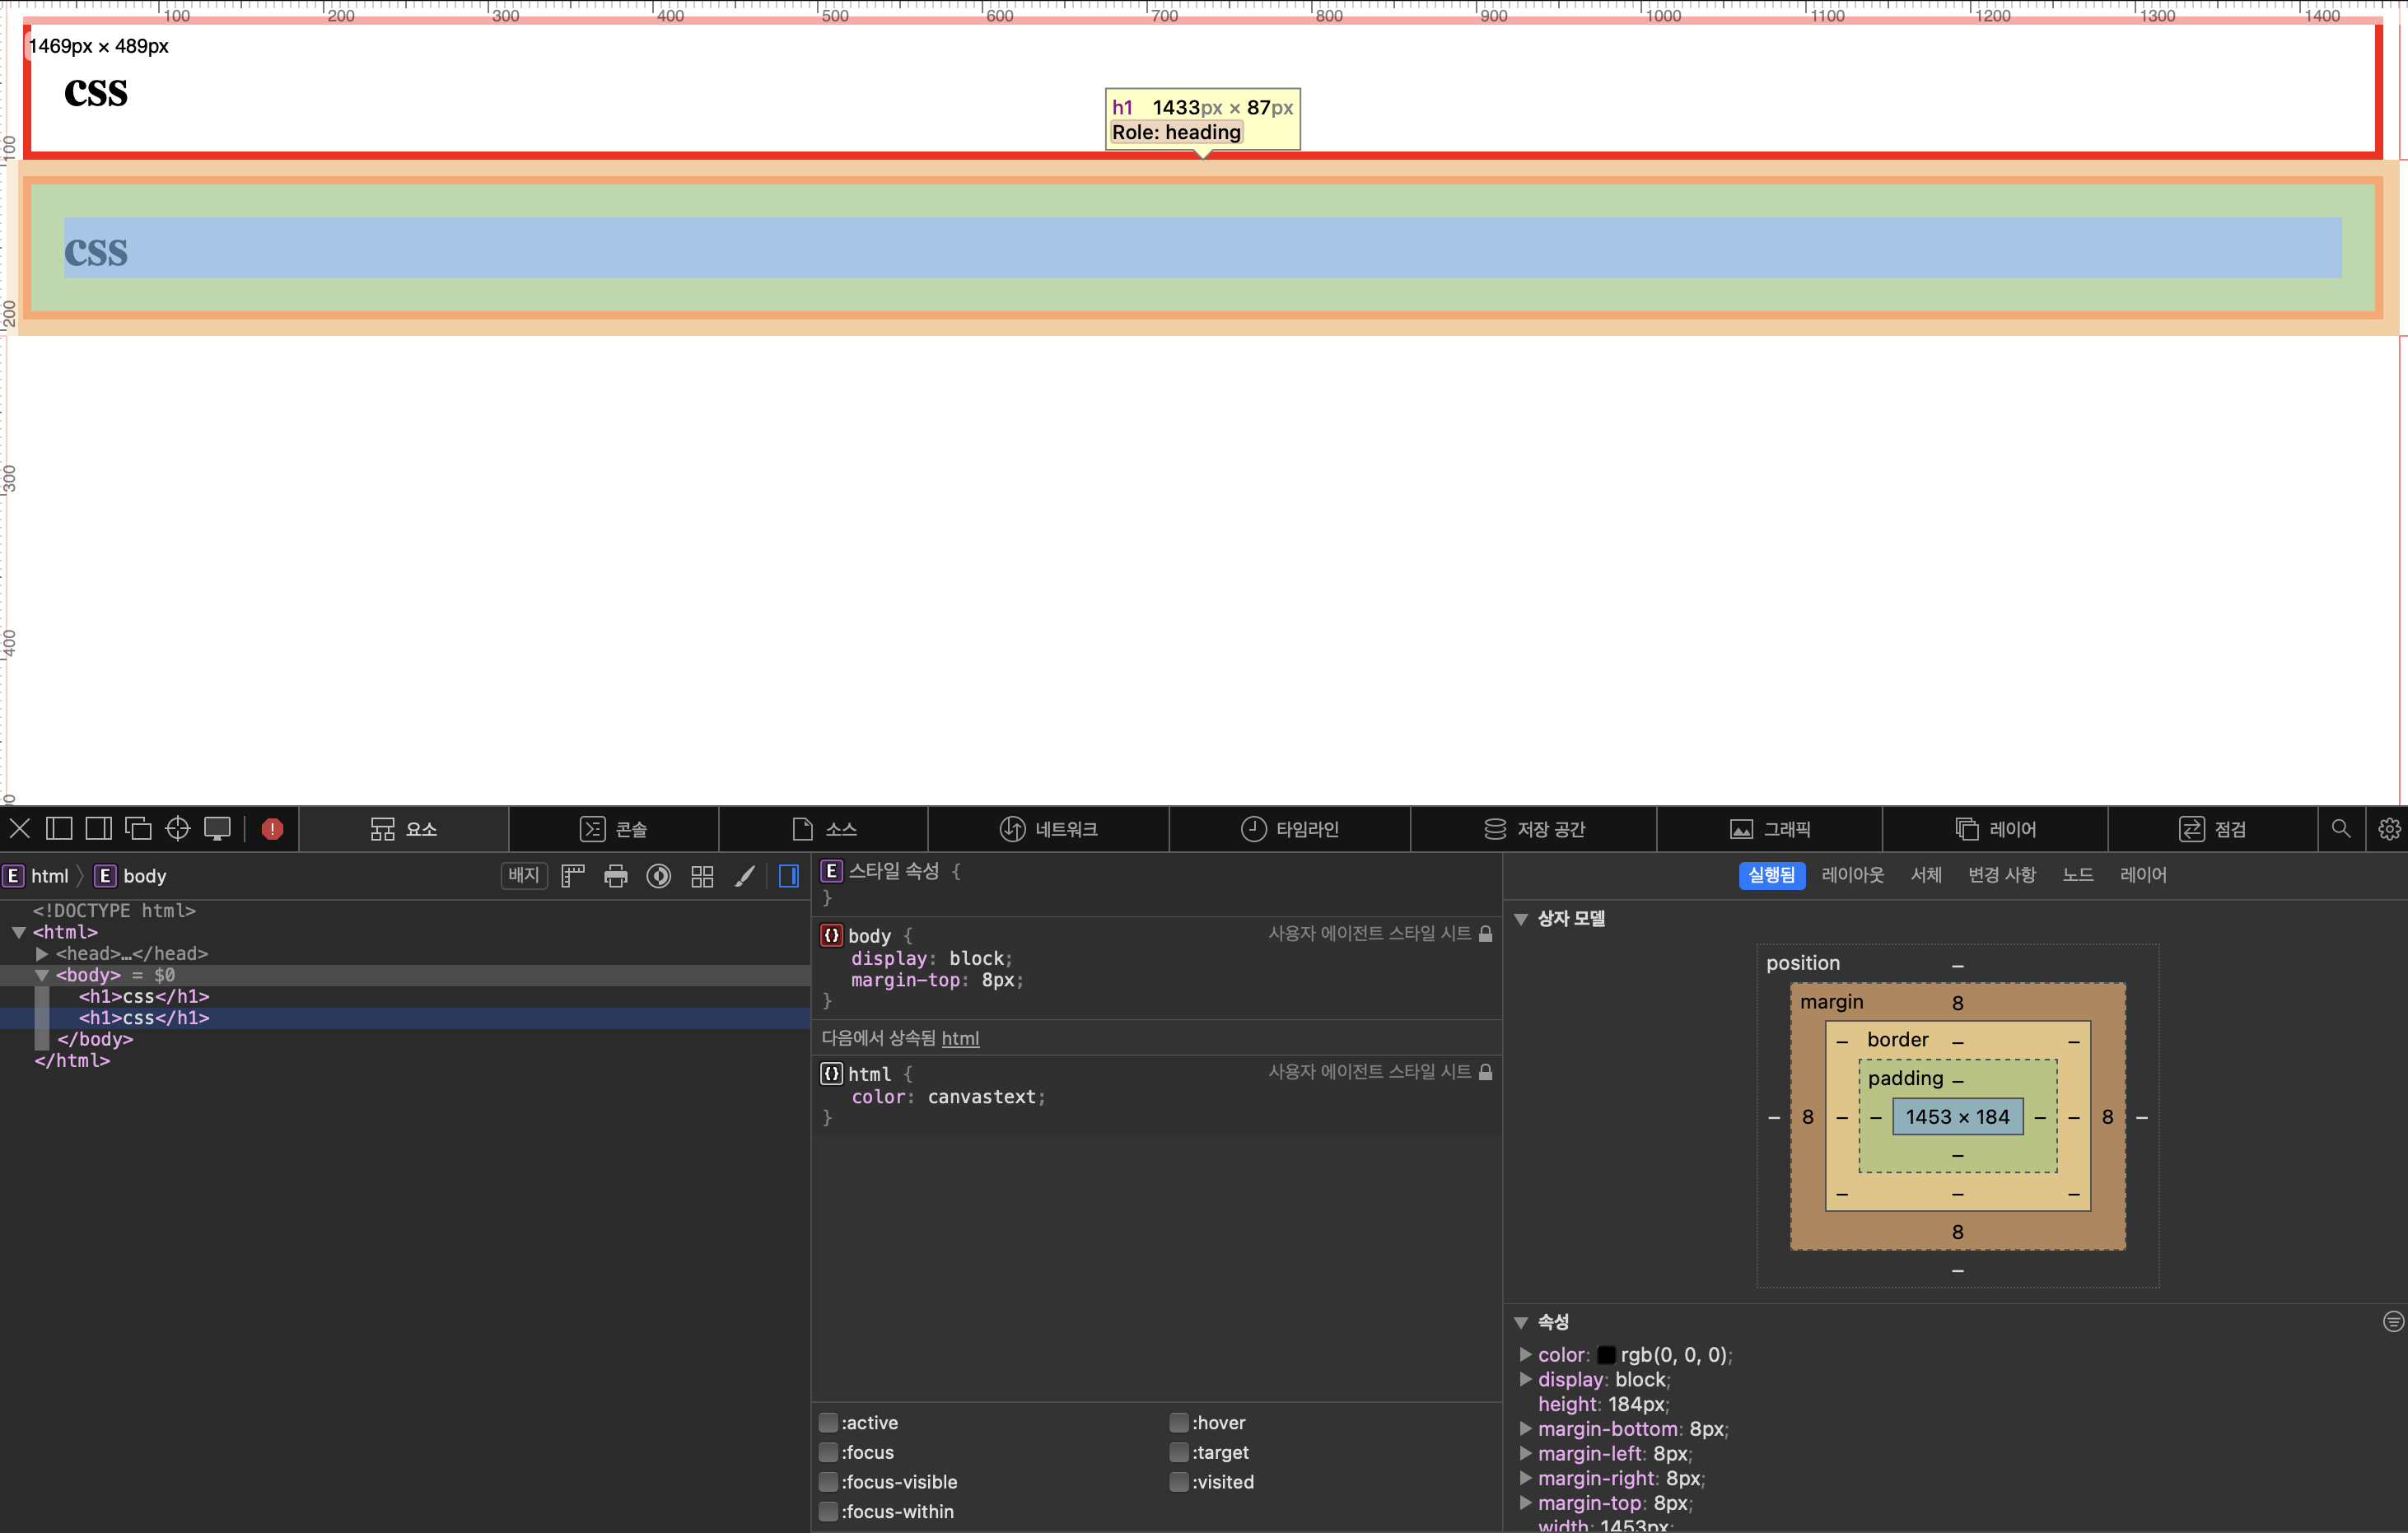The height and width of the screenshot is (1533, 2408).
Task: Collapse the 상자 모델 section
Action: 1521,919
